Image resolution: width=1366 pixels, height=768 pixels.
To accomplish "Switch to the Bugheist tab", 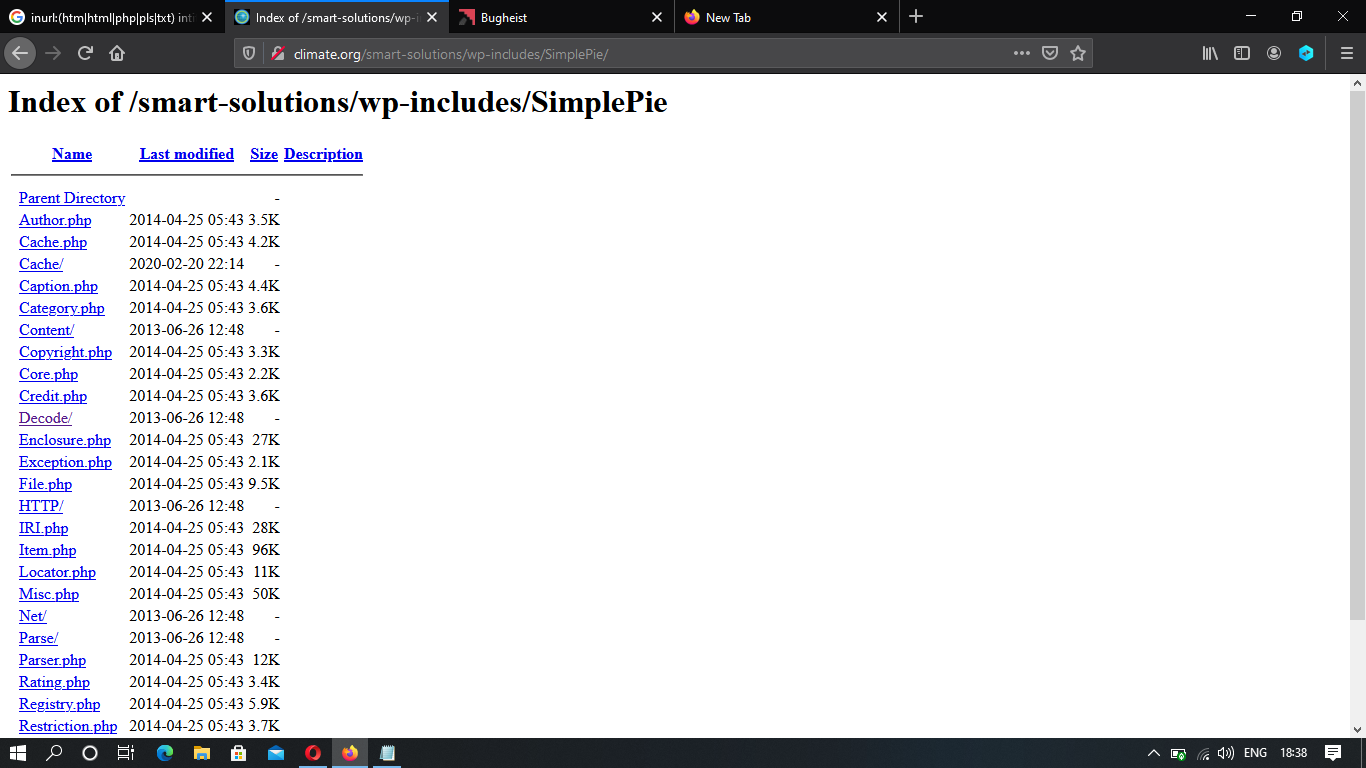I will click(x=561, y=17).
